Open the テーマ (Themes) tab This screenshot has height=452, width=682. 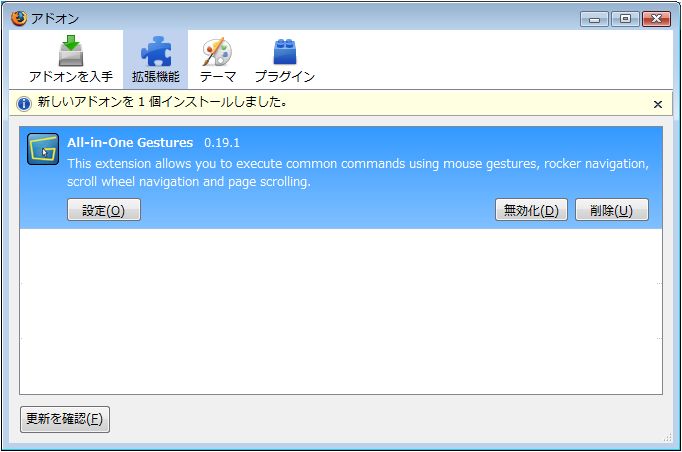point(217,59)
